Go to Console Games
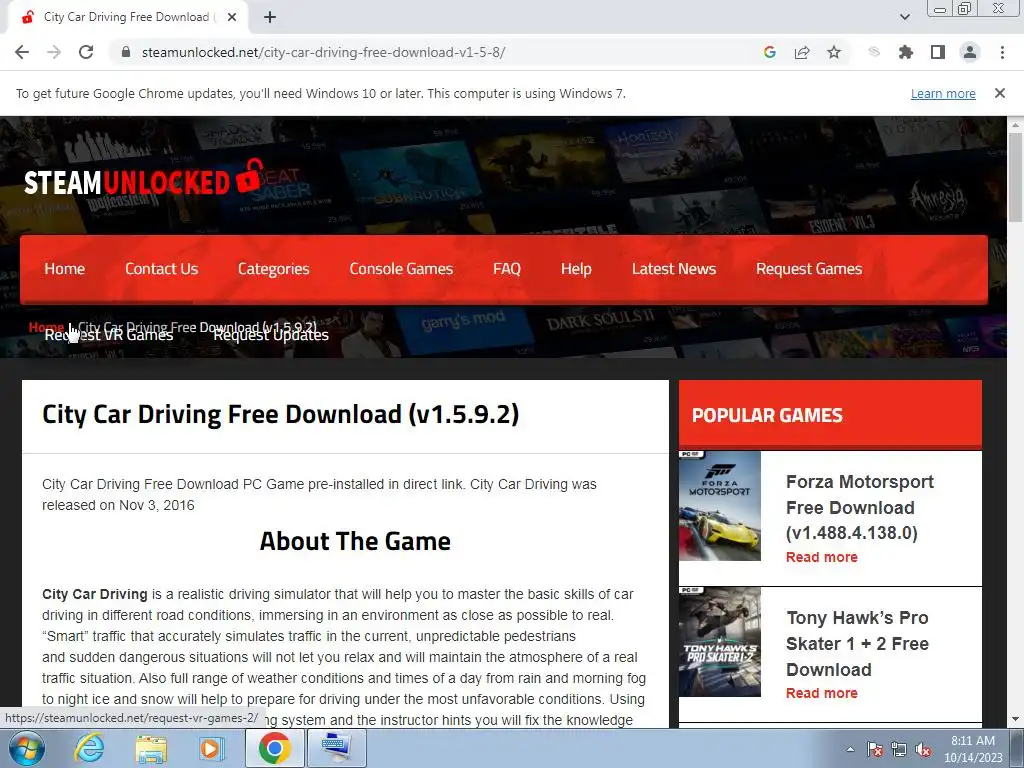This screenshot has width=1024, height=768. (x=401, y=269)
